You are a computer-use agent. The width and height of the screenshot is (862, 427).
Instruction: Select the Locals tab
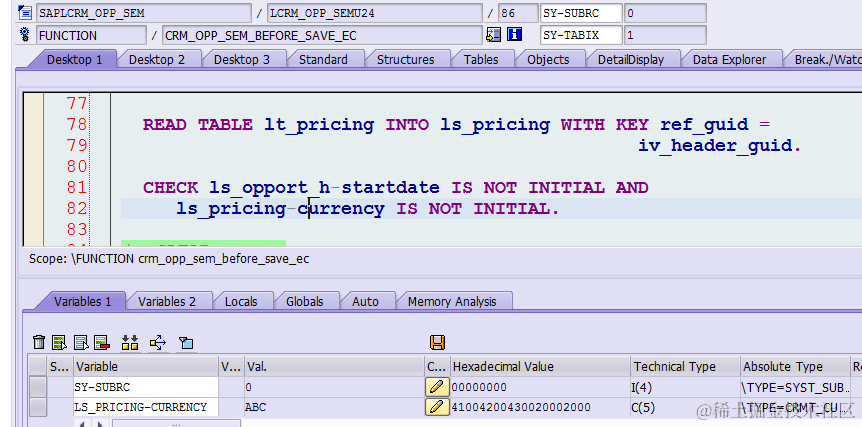point(241,301)
